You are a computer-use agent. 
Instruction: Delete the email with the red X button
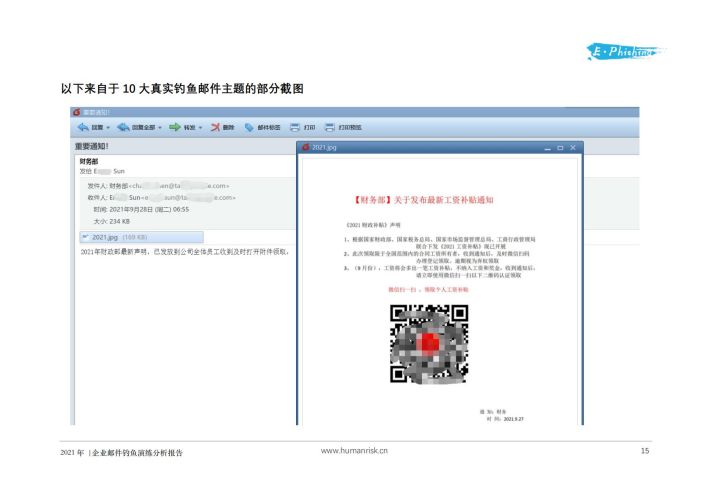[222, 127]
